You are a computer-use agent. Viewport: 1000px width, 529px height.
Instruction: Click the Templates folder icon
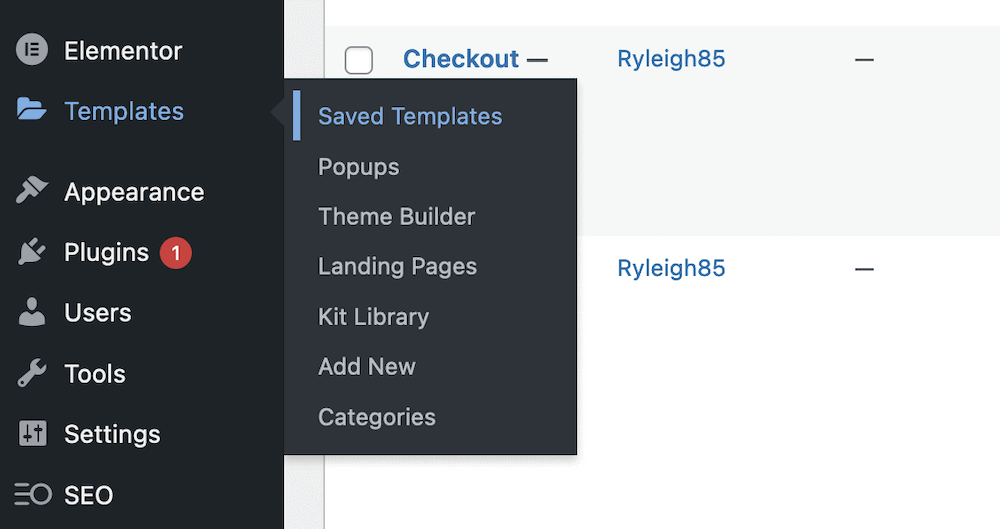[x=32, y=110]
